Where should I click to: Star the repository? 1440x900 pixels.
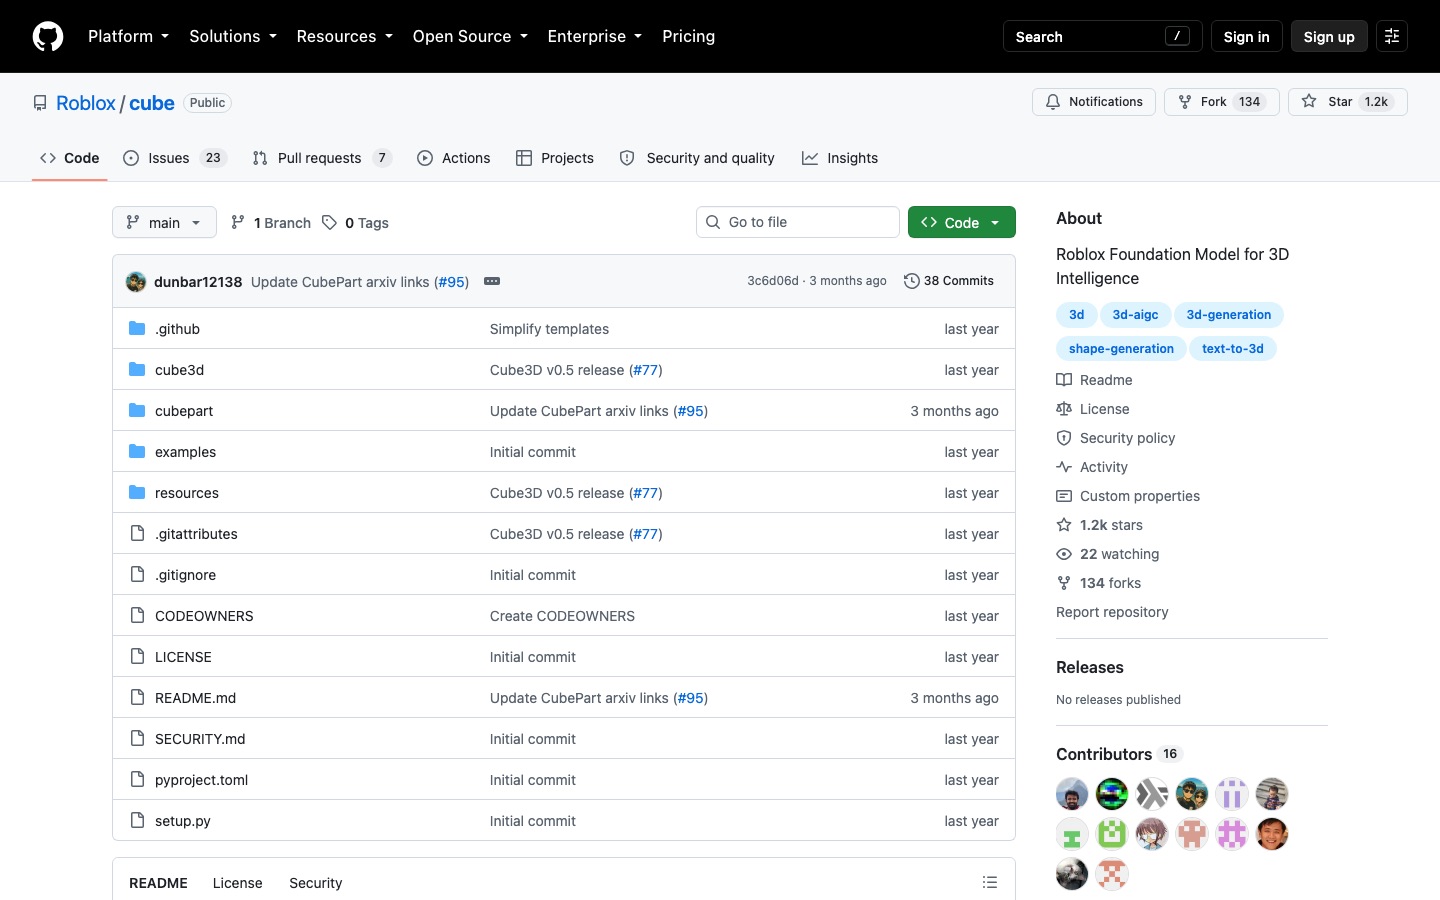pyautogui.click(x=1347, y=102)
